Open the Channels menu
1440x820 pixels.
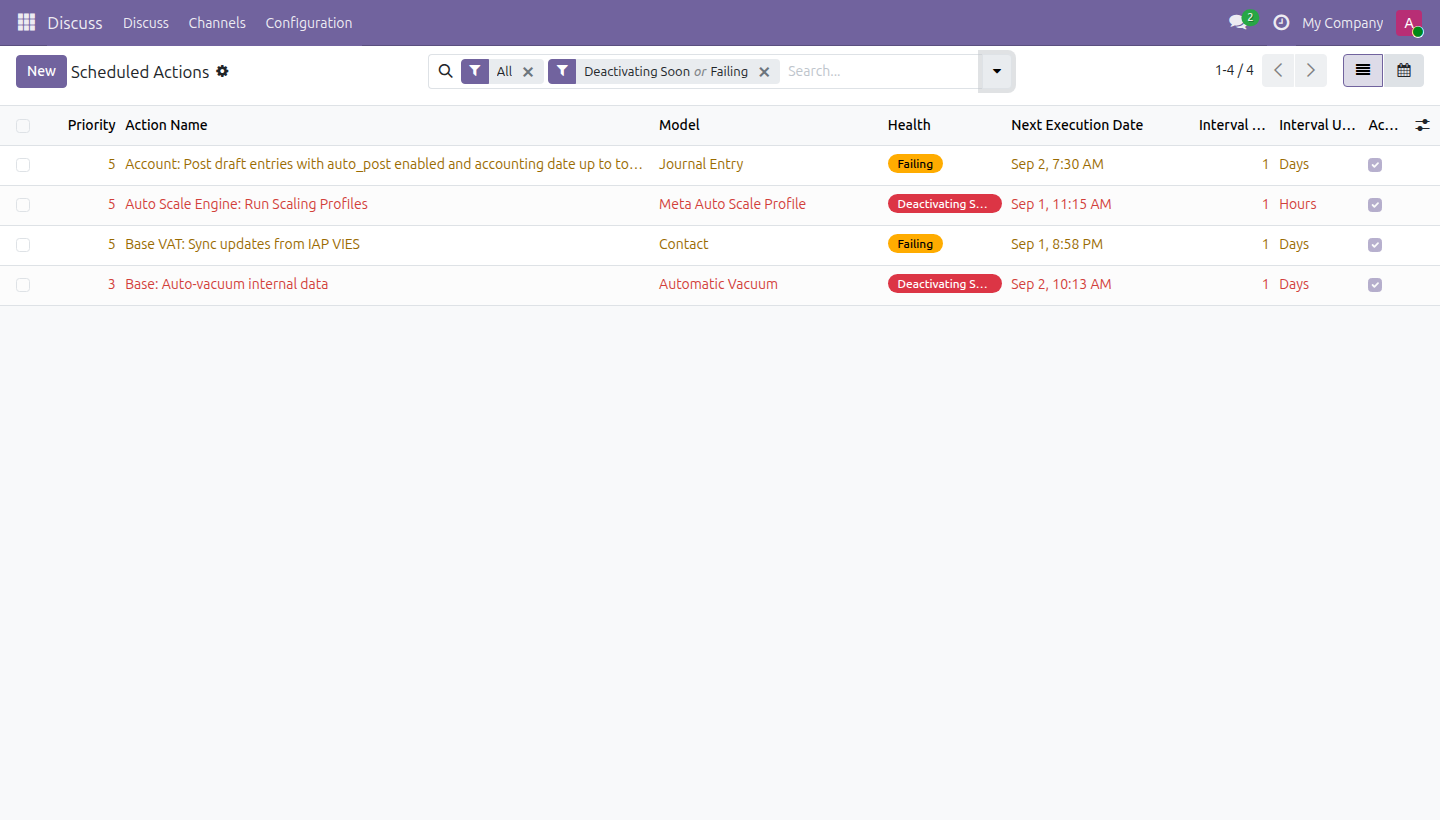point(217,22)
